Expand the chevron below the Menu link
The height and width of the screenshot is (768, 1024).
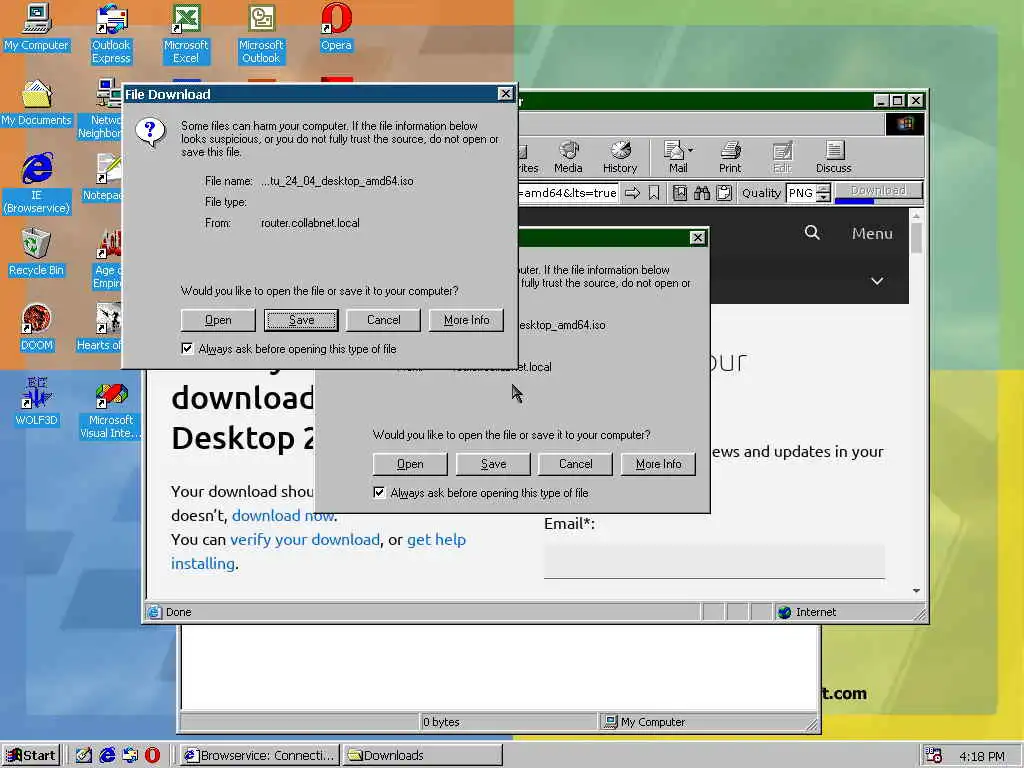[x=877, y=281]
